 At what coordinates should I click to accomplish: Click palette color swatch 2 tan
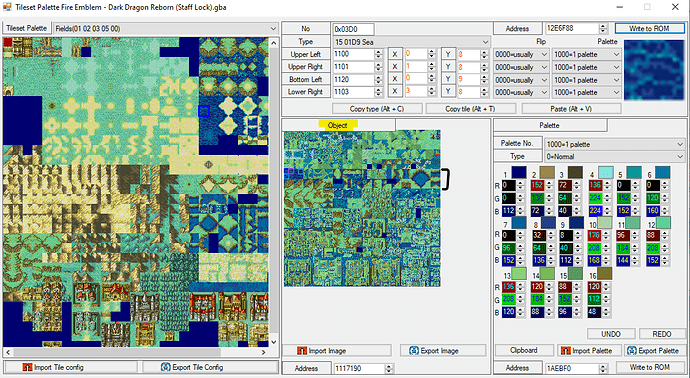coord(547,172)
